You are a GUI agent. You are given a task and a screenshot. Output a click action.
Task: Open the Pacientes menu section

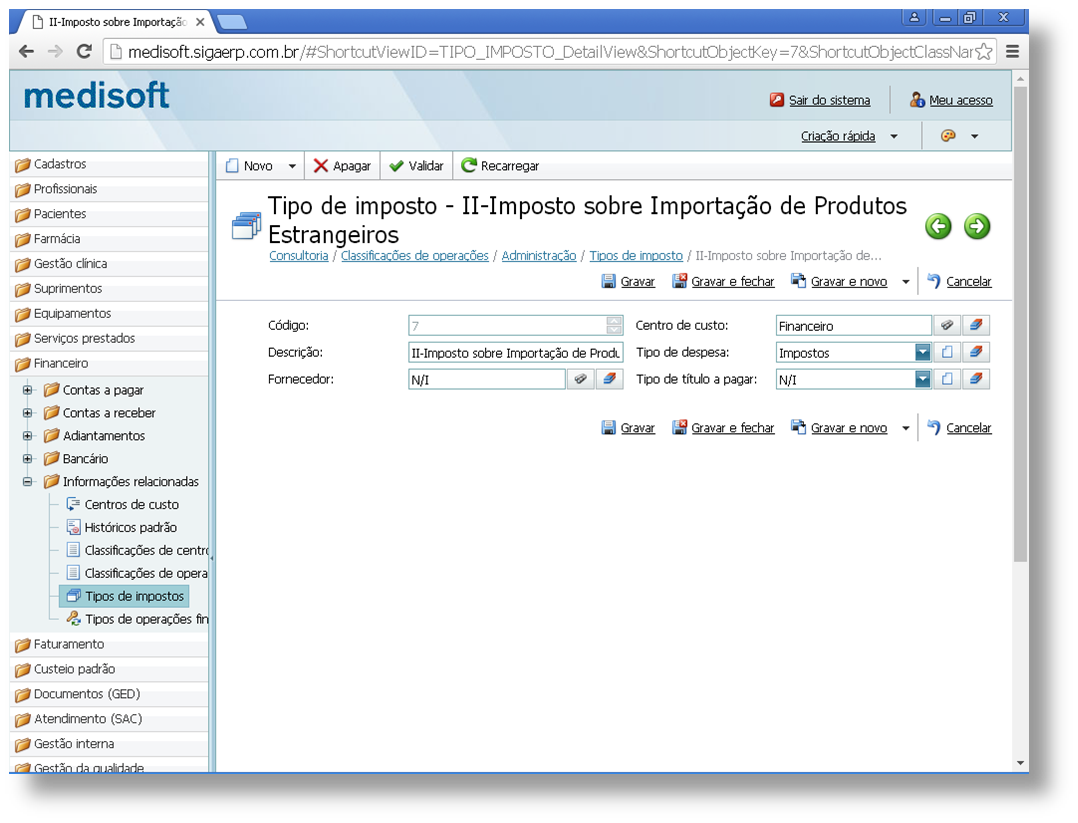pyautogui.click(x=110, y=214)
